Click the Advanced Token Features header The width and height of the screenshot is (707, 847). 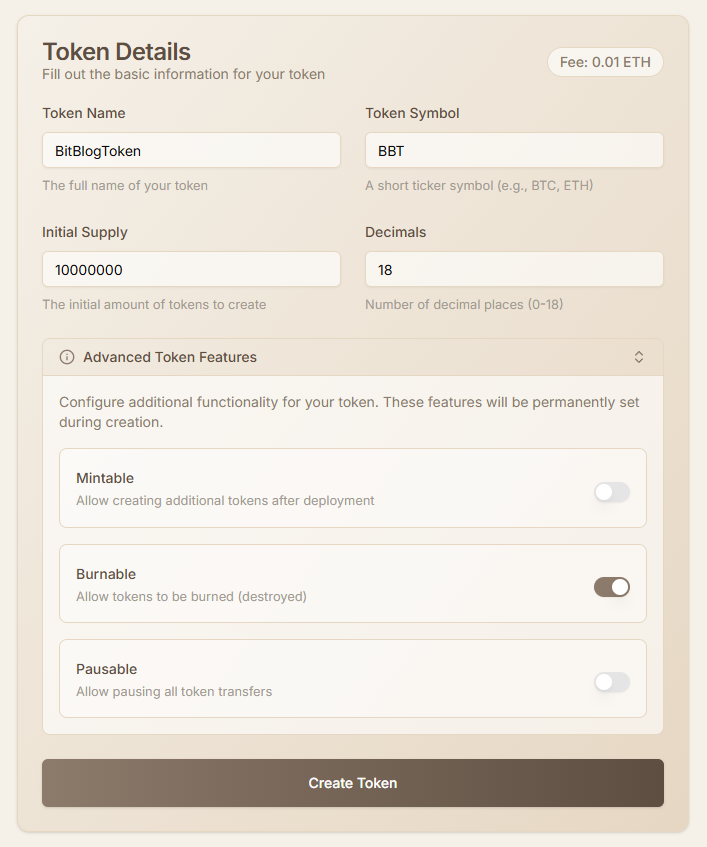coord(170,357)
